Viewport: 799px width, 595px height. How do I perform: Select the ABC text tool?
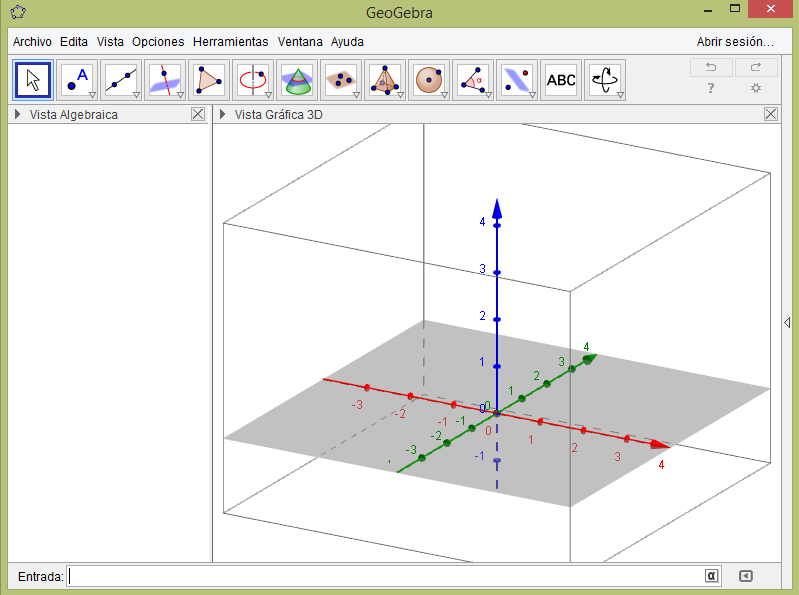coord(561,79)
